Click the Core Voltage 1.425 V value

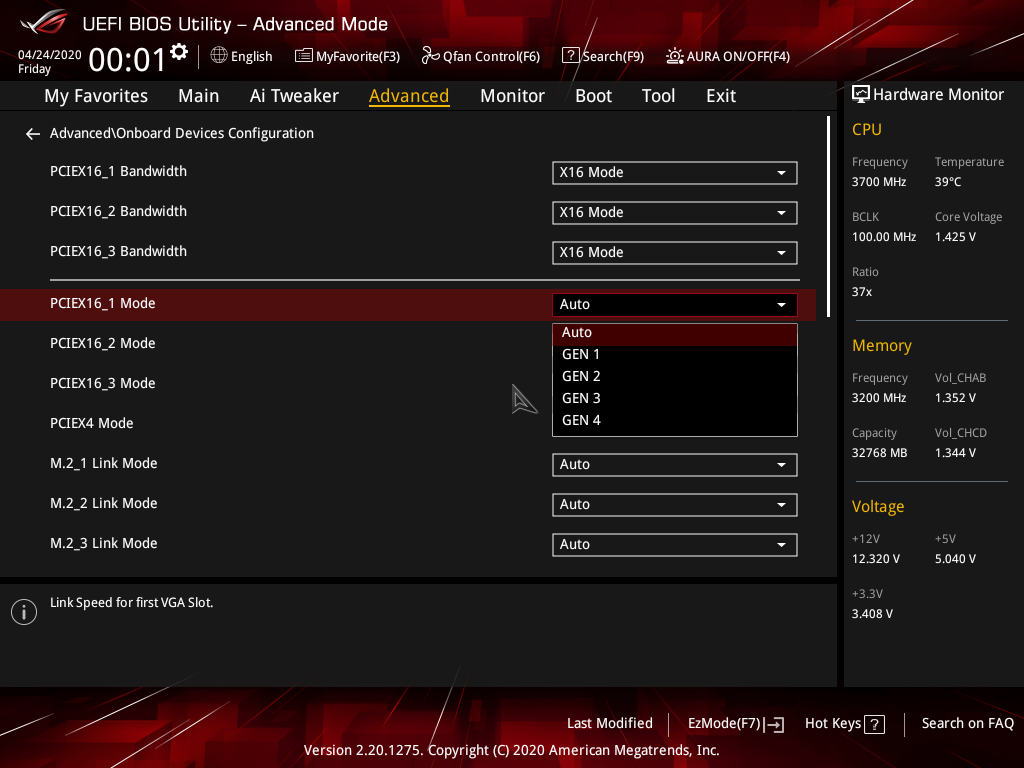955,237
